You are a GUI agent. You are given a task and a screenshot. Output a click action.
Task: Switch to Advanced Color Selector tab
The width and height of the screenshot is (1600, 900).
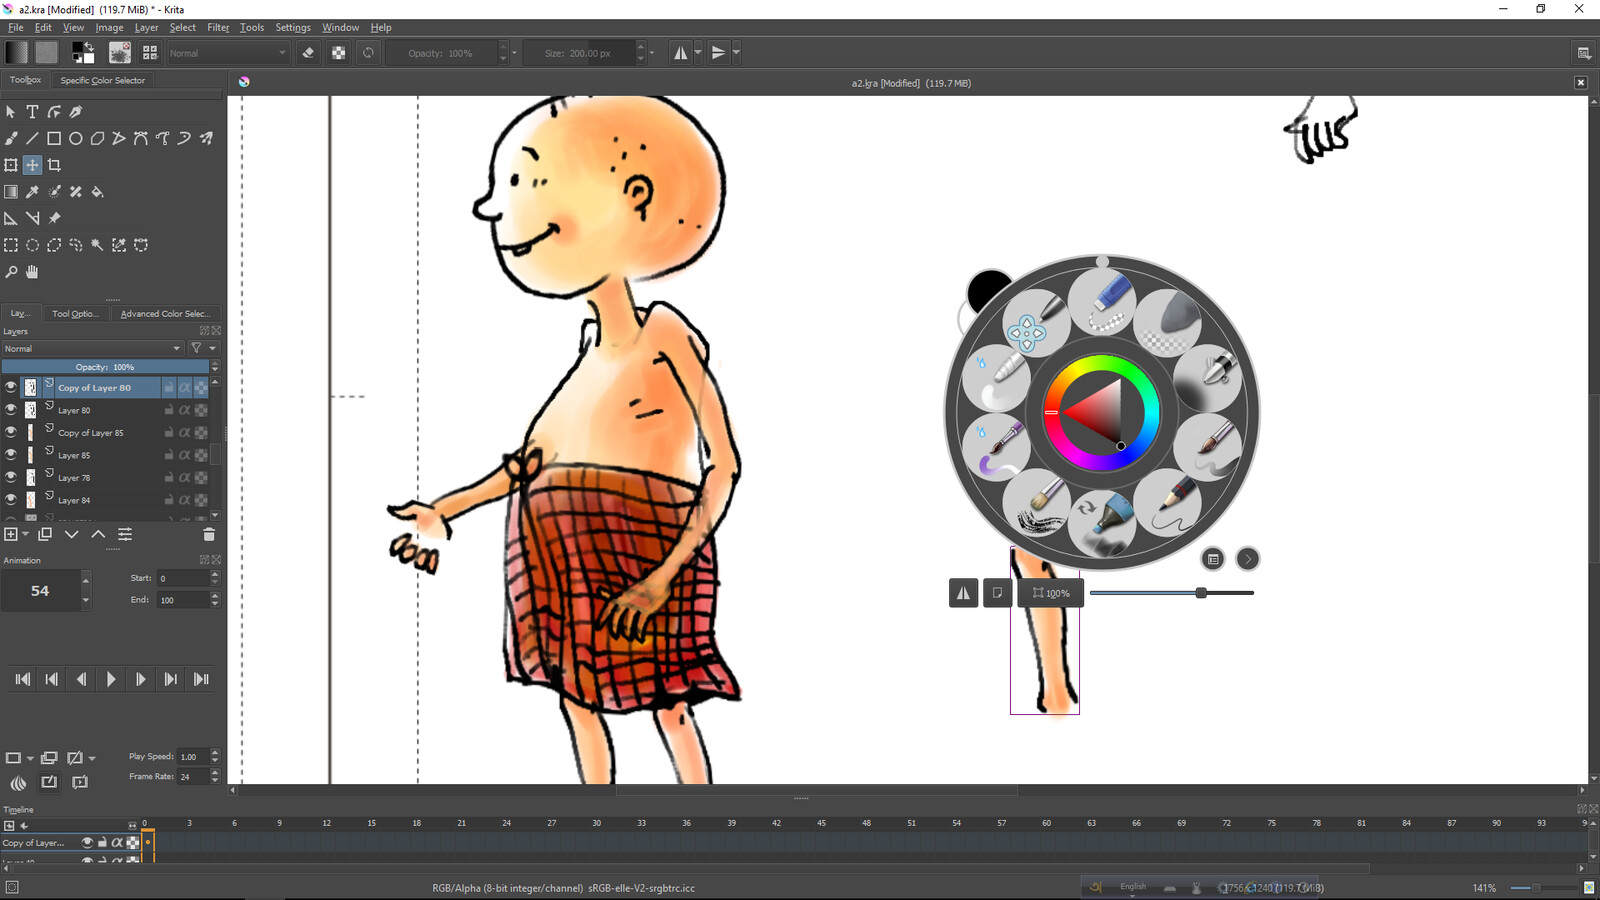[x=165, y=314]
